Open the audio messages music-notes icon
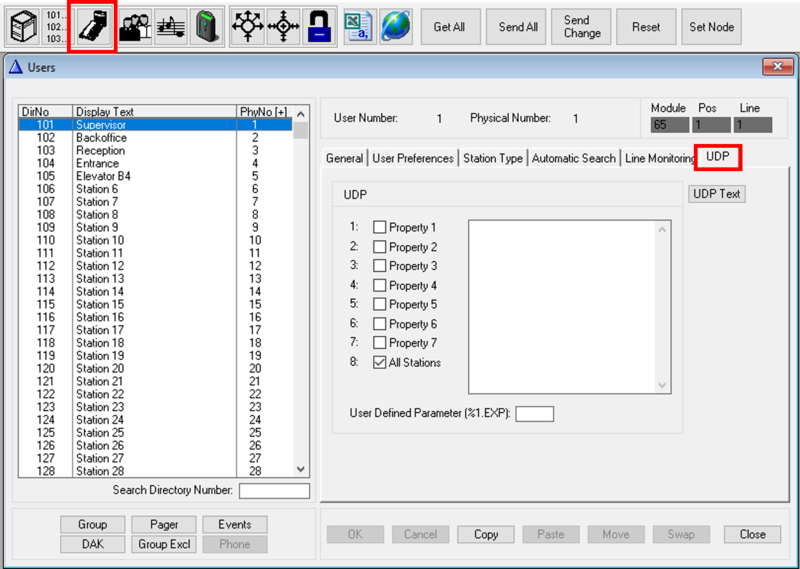The height and width of the screenshot is (569, 800). [x=170, y=26]
